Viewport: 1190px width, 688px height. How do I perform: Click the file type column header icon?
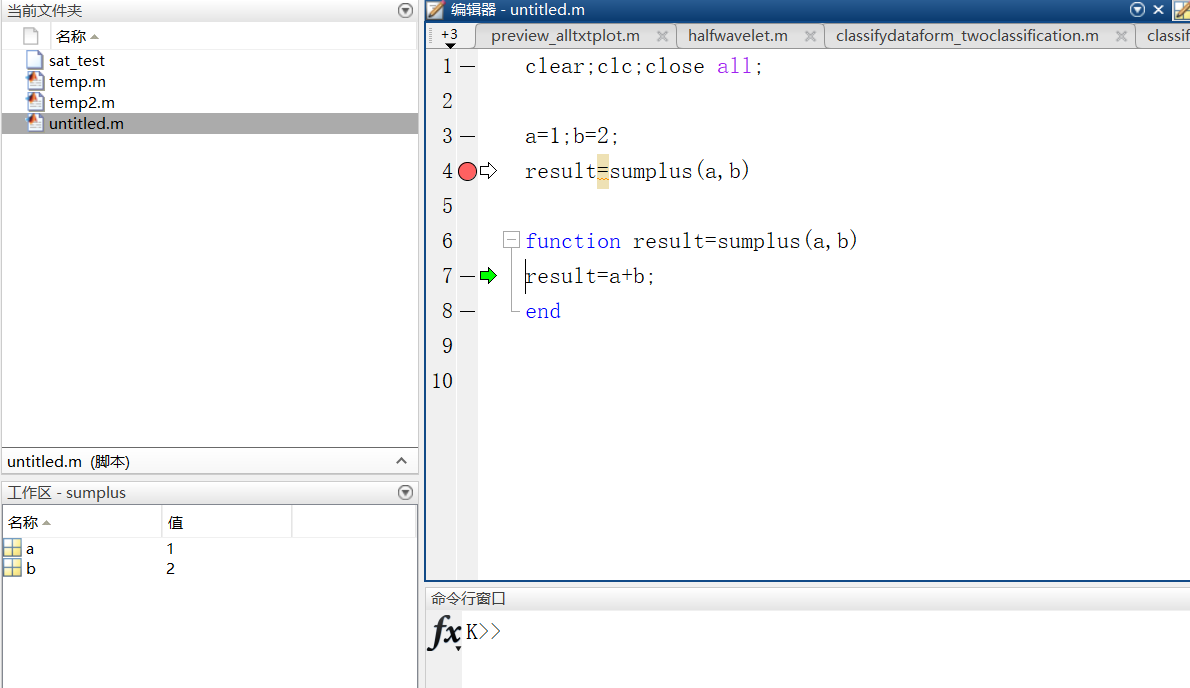[30, 36]
